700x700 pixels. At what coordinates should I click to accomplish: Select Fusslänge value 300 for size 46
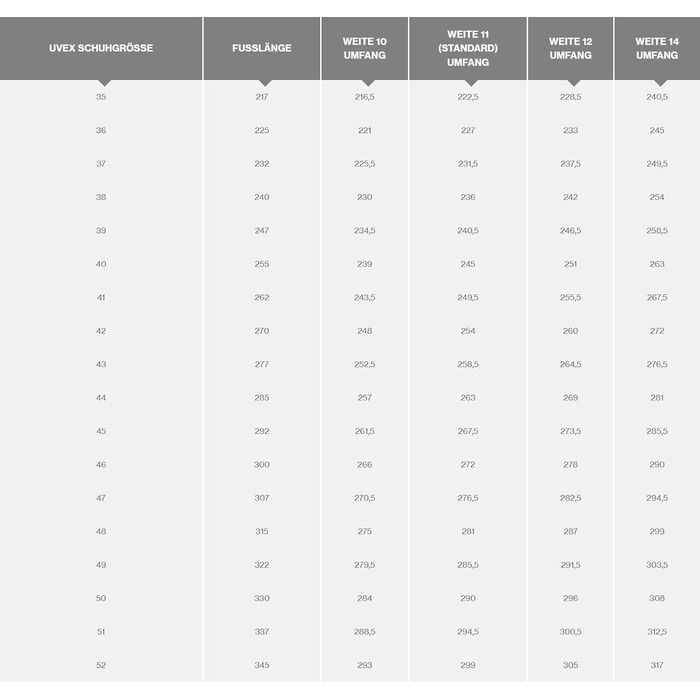pyautogui.click(x=262, y=465)
